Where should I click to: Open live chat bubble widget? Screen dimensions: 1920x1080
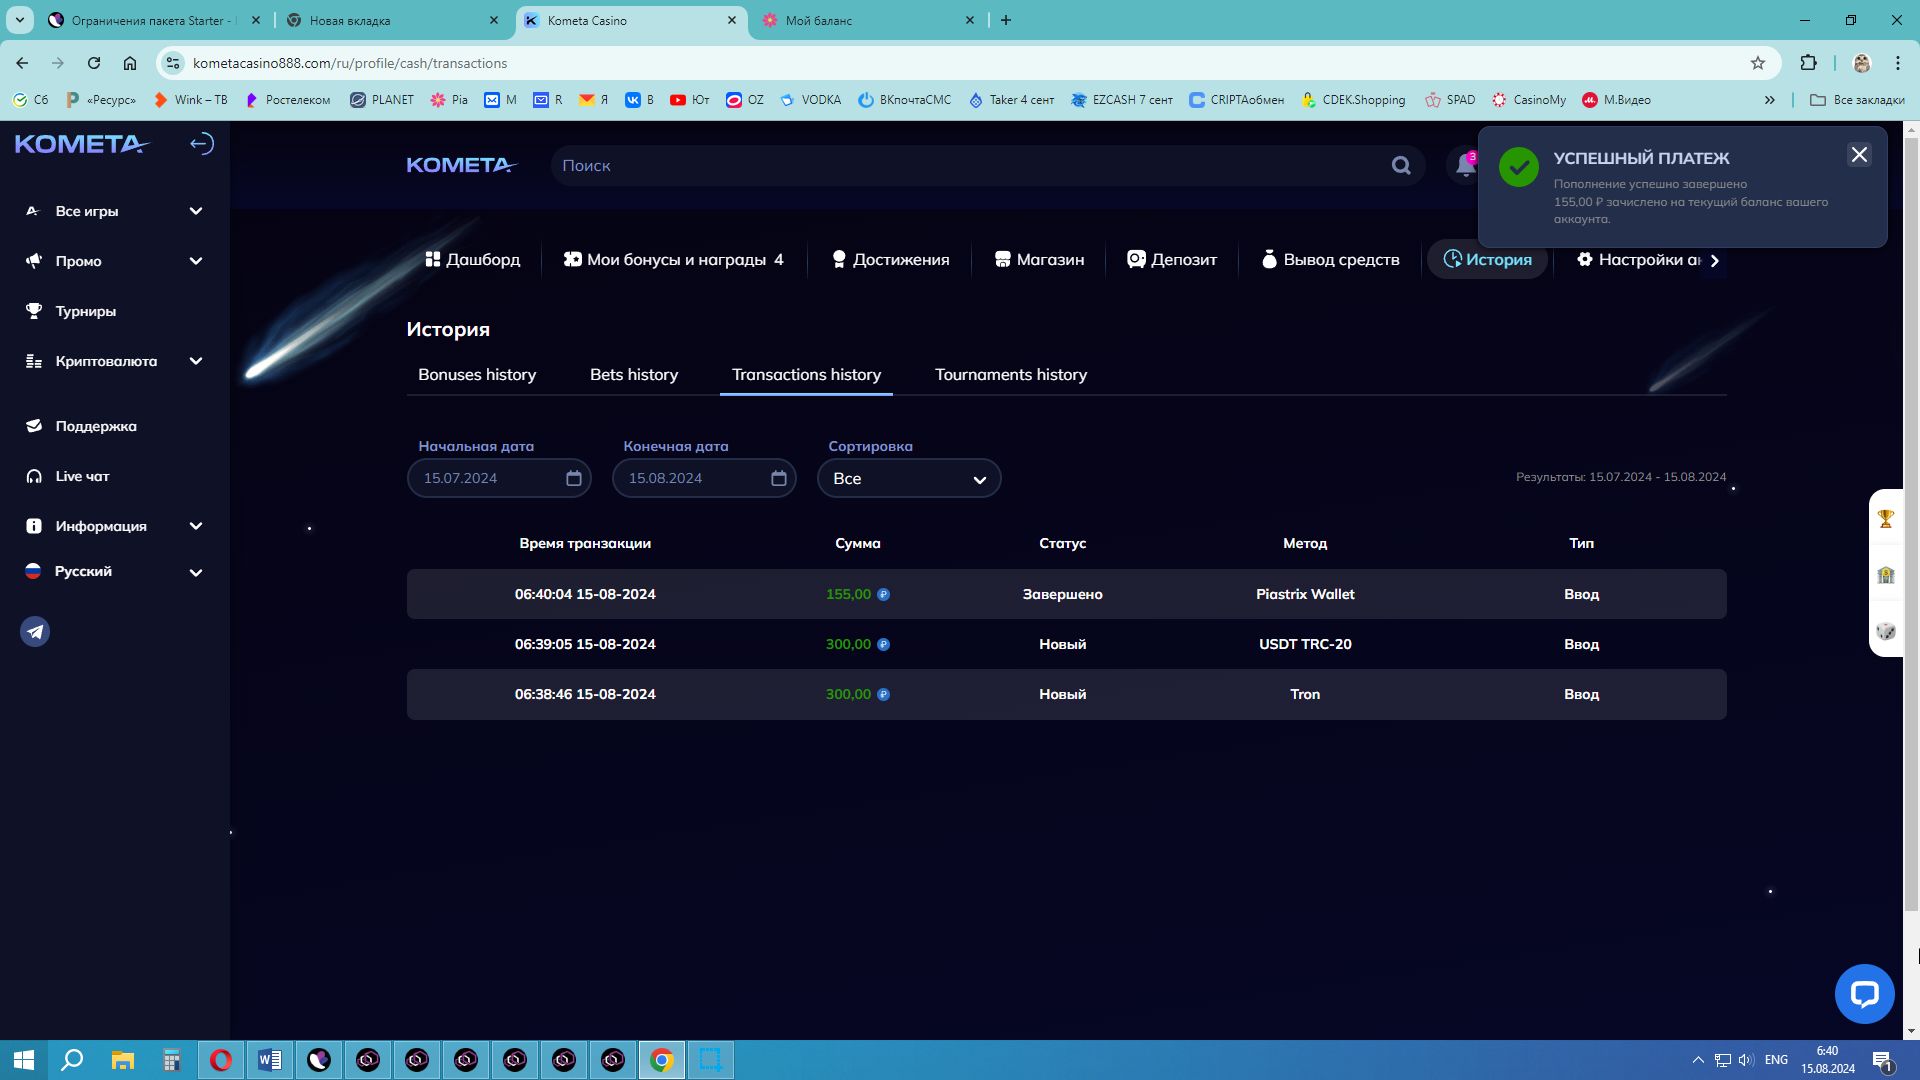pyautogui.click(x=1864, y=993)
